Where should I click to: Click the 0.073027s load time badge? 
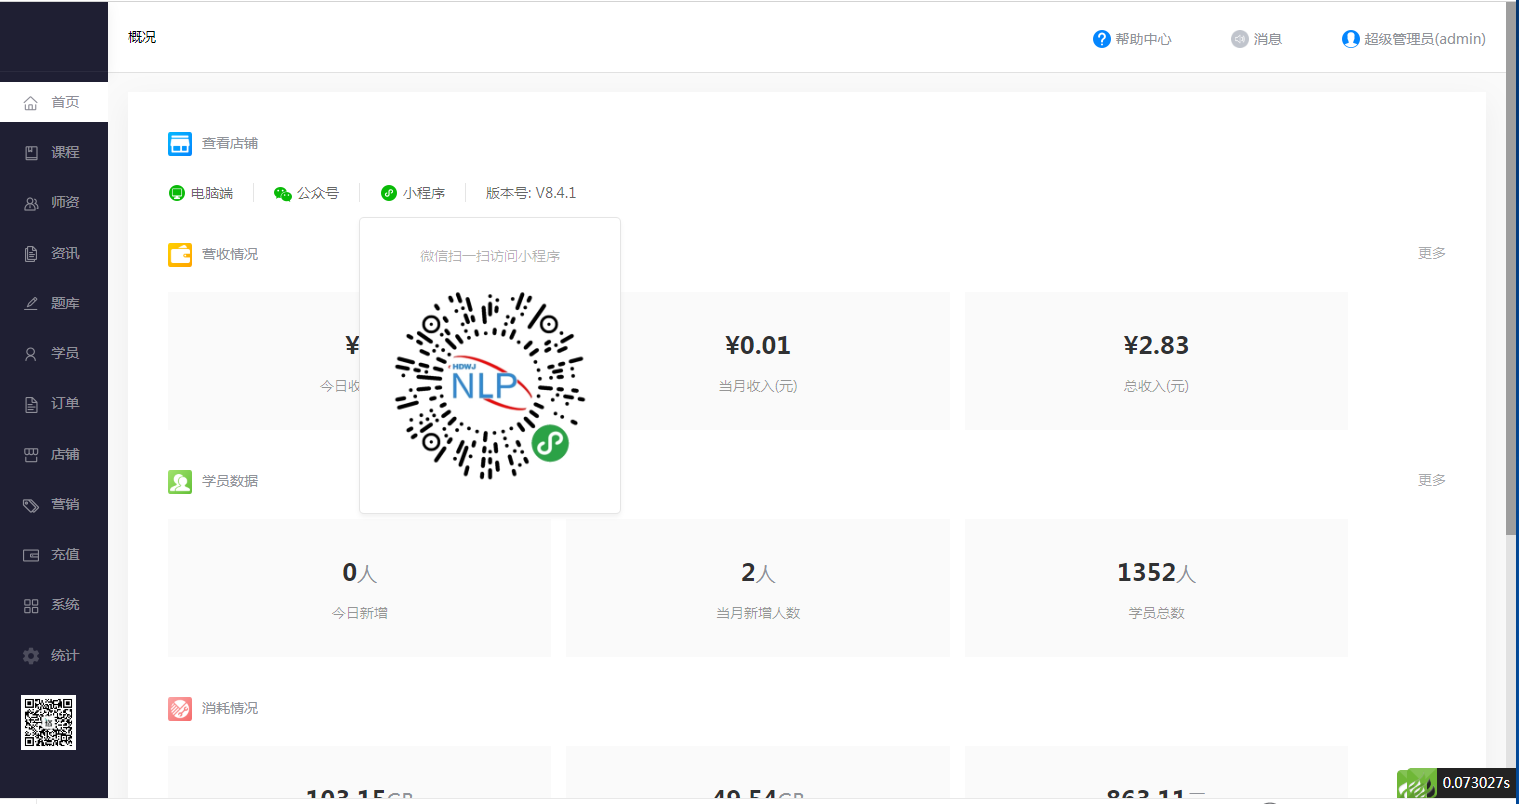pos(1476,783)
